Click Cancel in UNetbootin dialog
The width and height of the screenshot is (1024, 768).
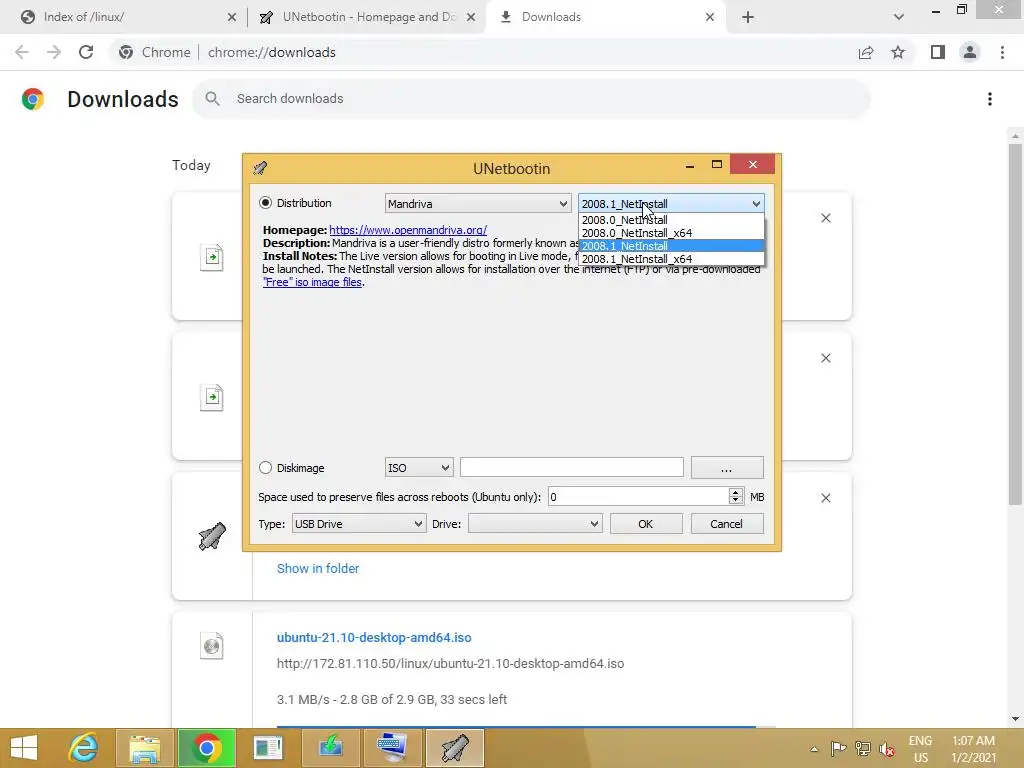(x=727, y=524)
